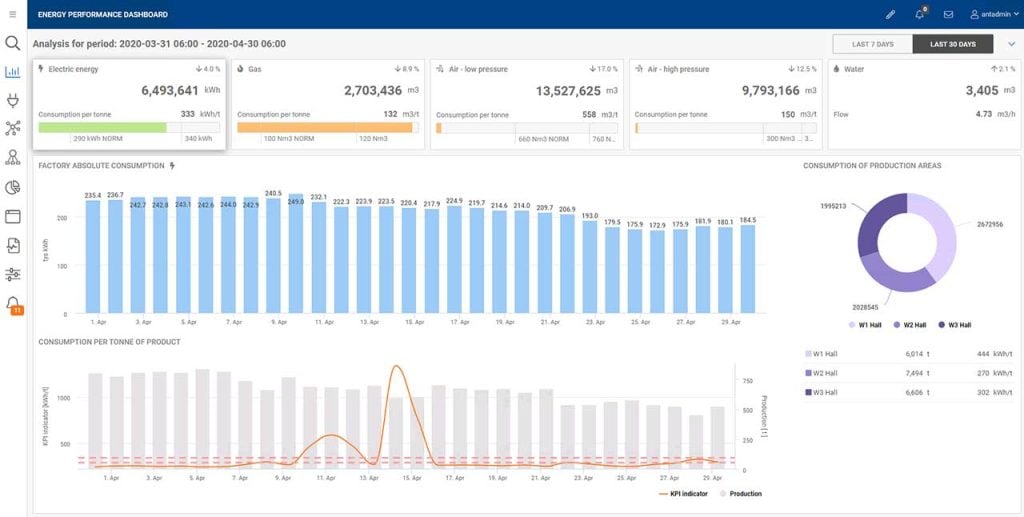Toggle W1 Hall legend in donut chart

point(865,324)
